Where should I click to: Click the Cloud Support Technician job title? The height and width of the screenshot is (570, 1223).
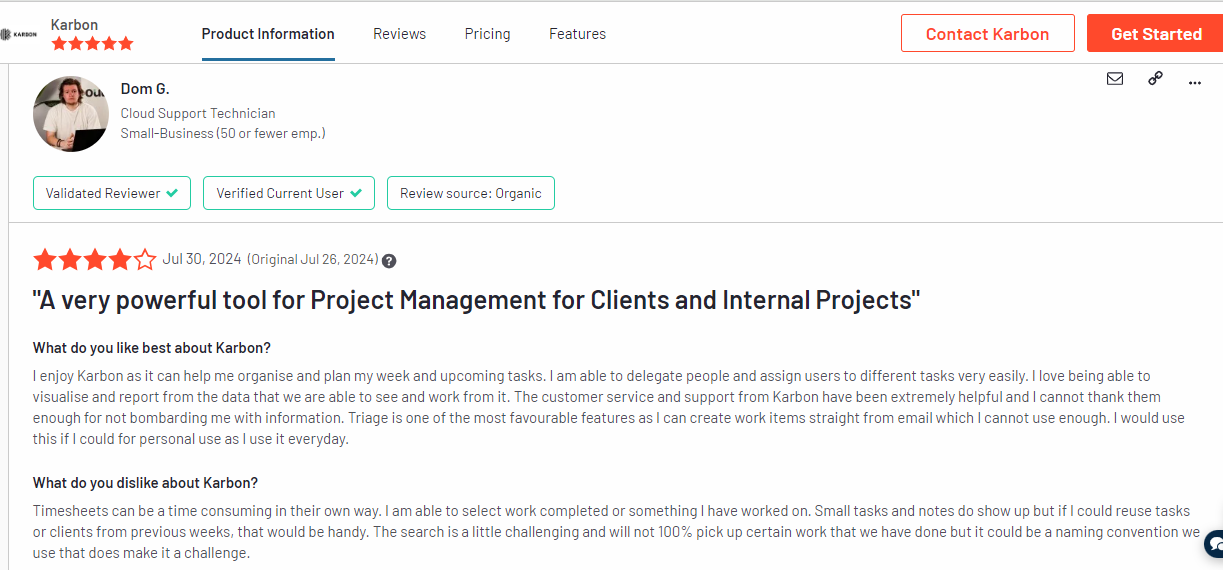pyautogui.click(x=198, y=113)
